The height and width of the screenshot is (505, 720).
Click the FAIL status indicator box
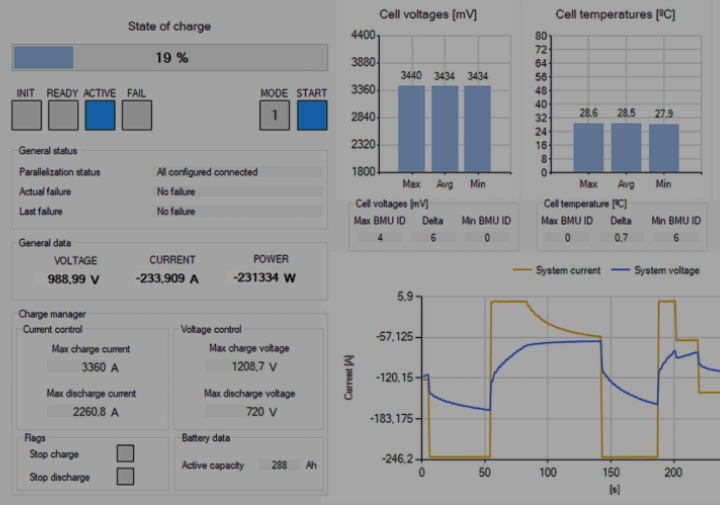tap(136, 116)
